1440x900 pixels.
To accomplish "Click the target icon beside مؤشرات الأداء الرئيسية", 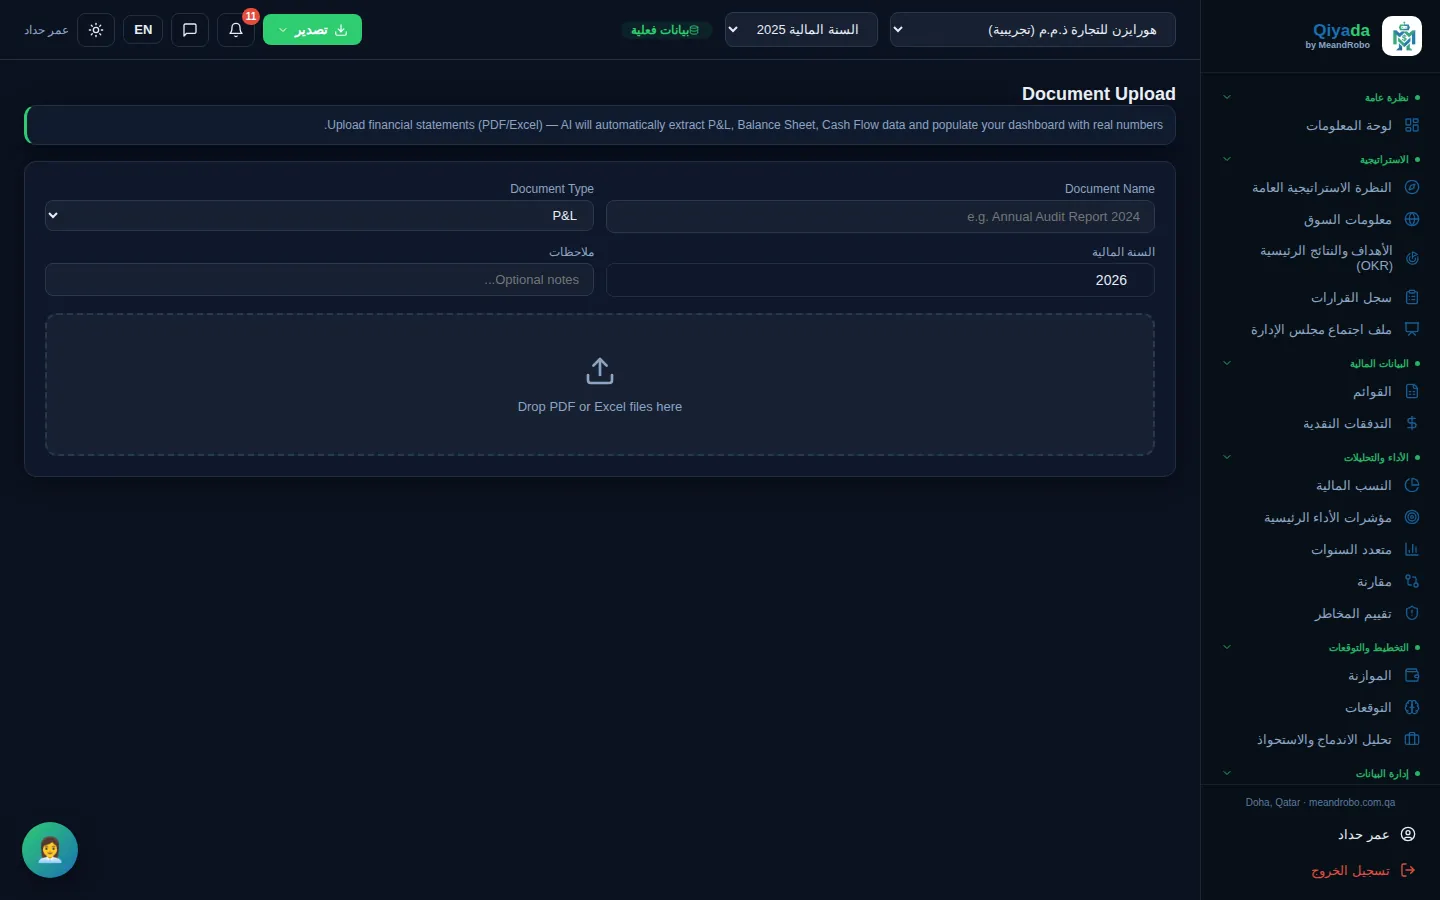I will tap(1412, 517).
